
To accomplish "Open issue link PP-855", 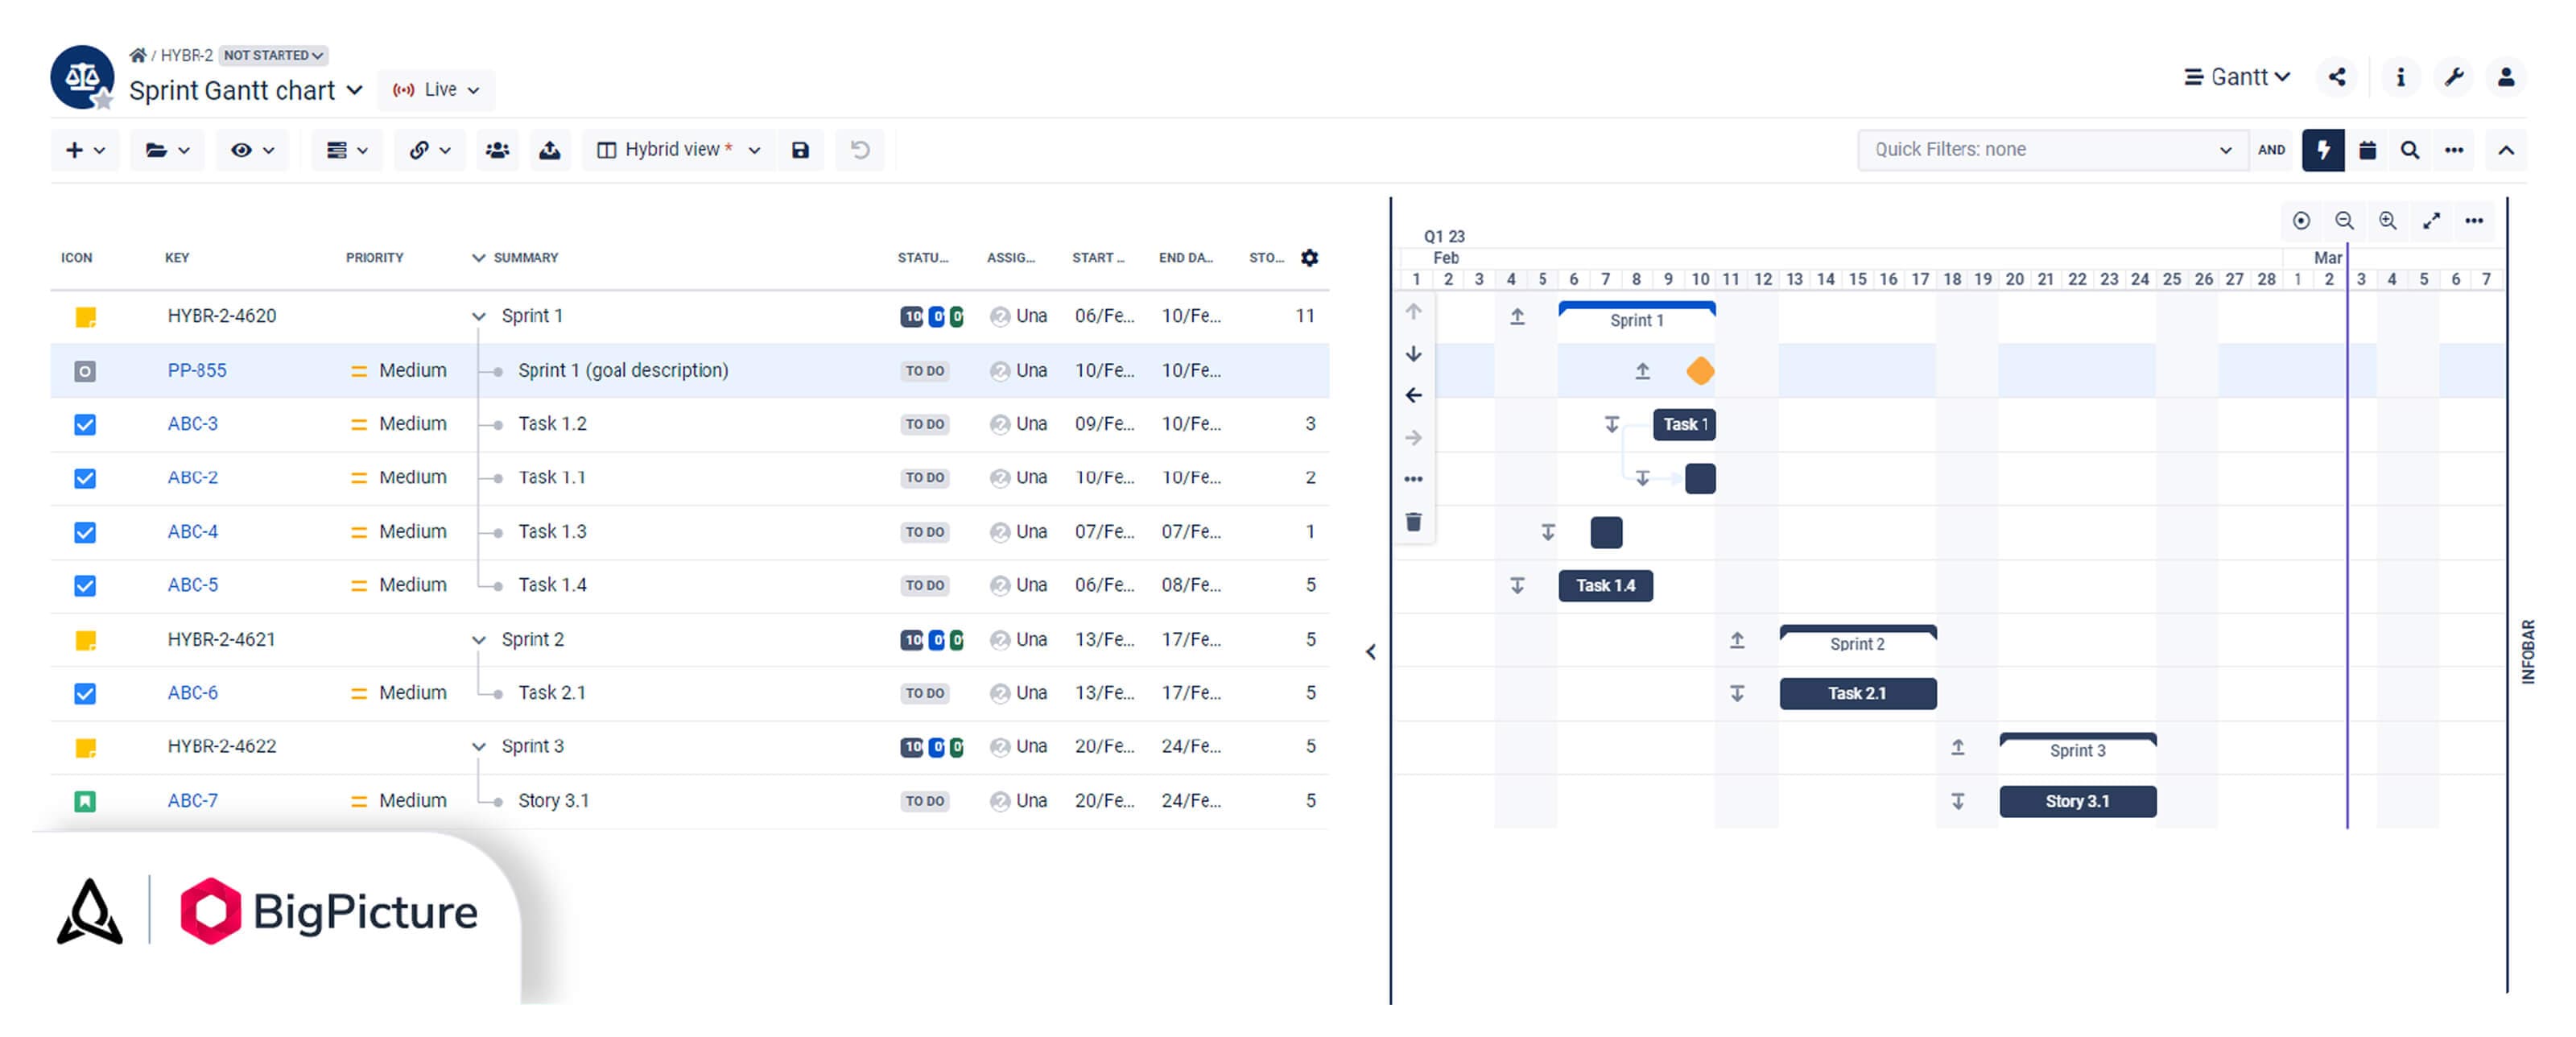I will click(197, 370).
